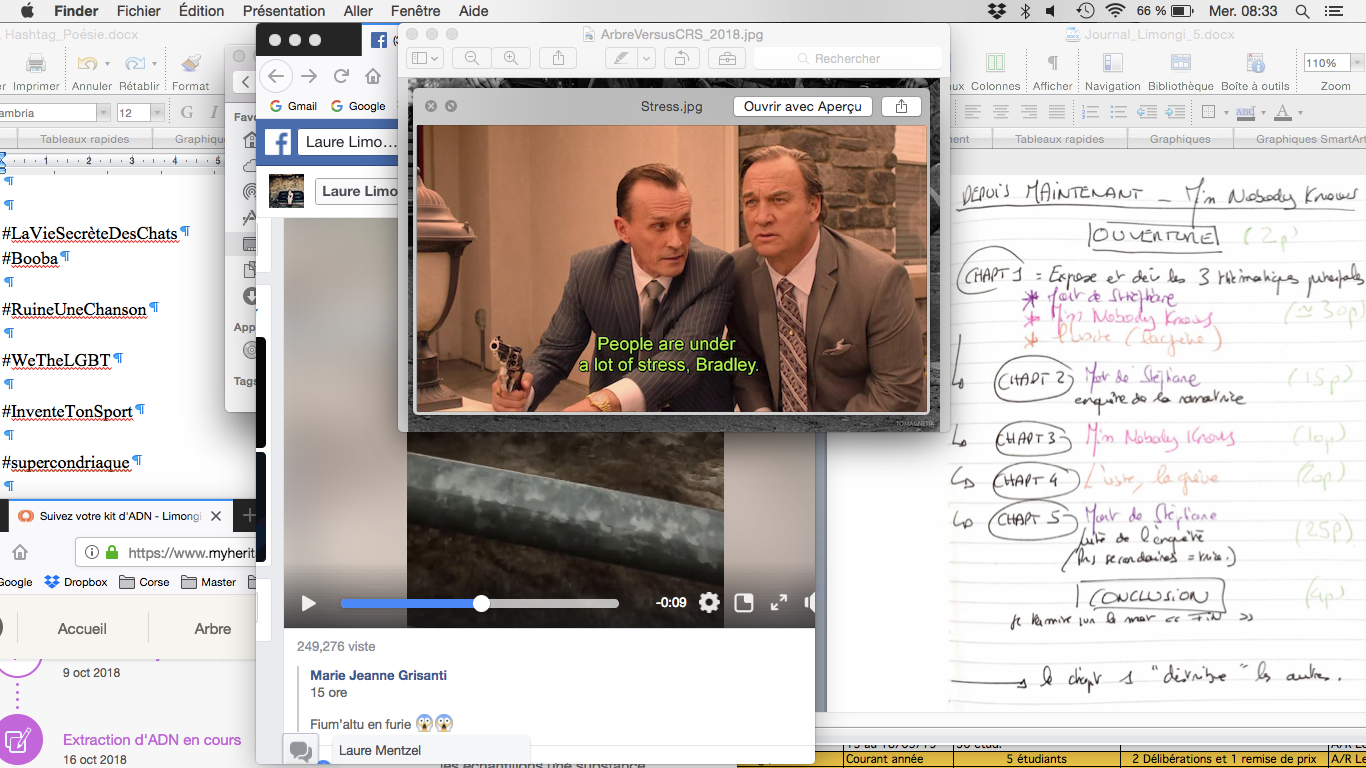Click the Colonnes icon in Word
This screenshot has height=768, width=1366.
click(x=995, y=64)
